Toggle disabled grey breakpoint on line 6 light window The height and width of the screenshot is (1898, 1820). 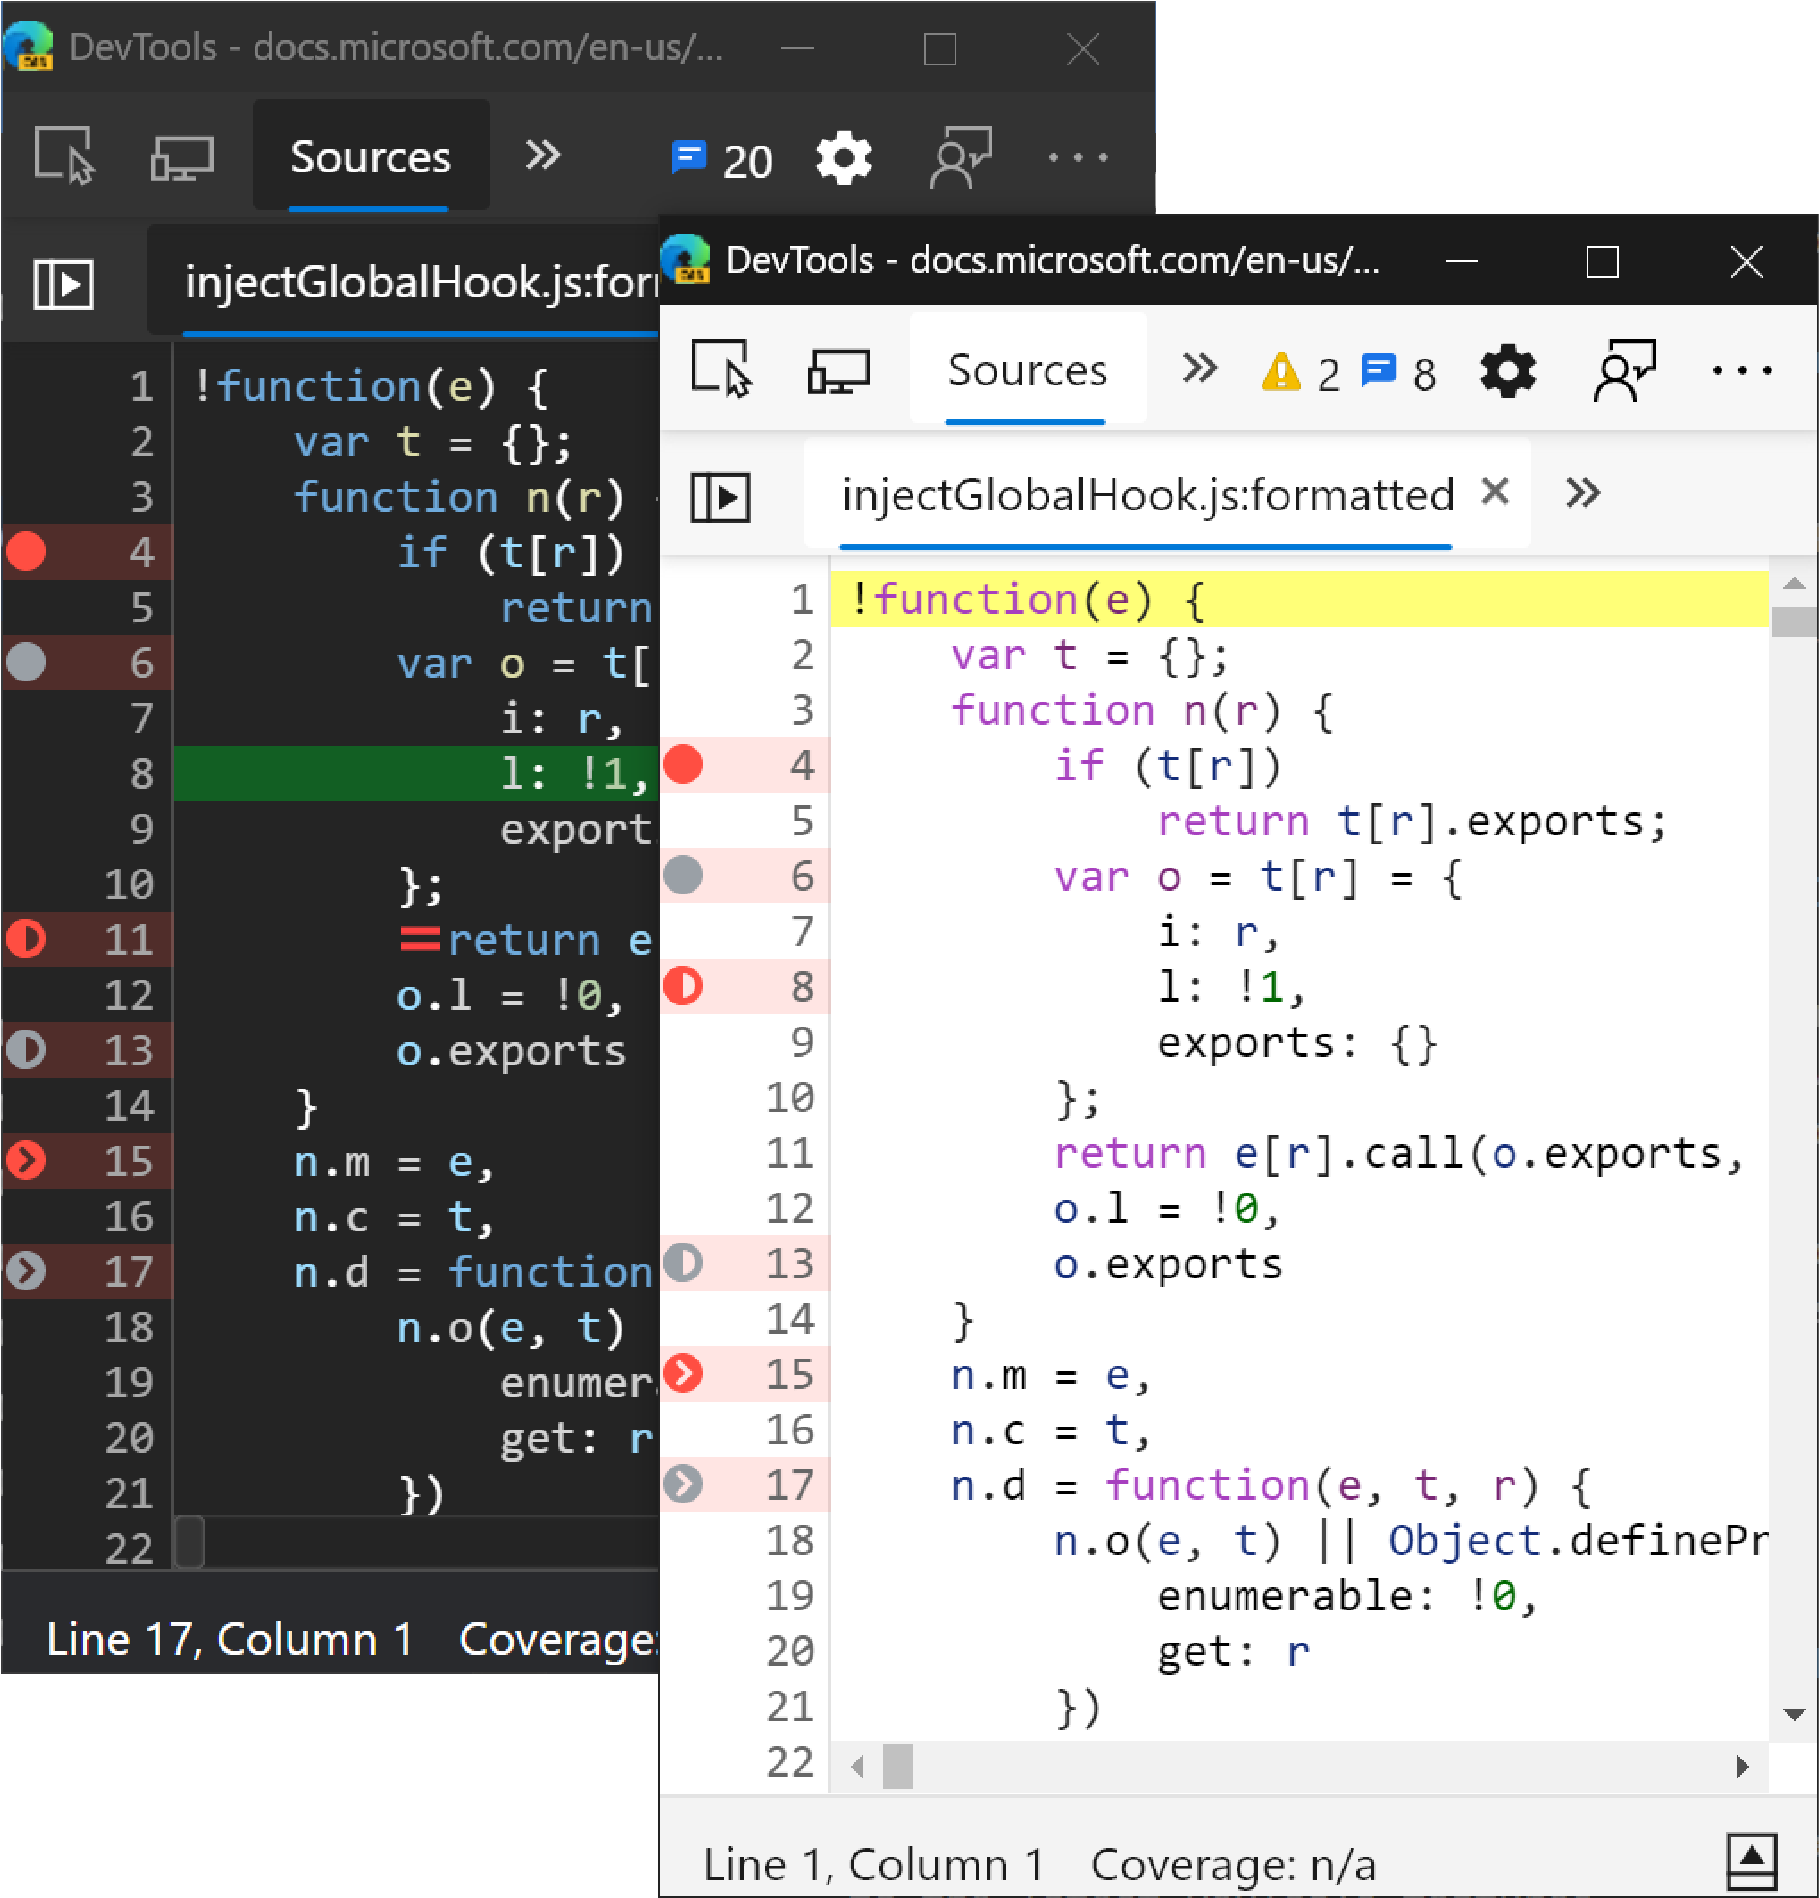click(x=684, y=875)
